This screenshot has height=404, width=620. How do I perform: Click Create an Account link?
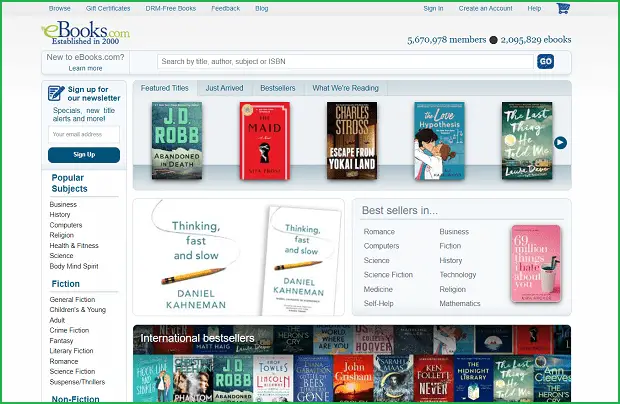485,8
